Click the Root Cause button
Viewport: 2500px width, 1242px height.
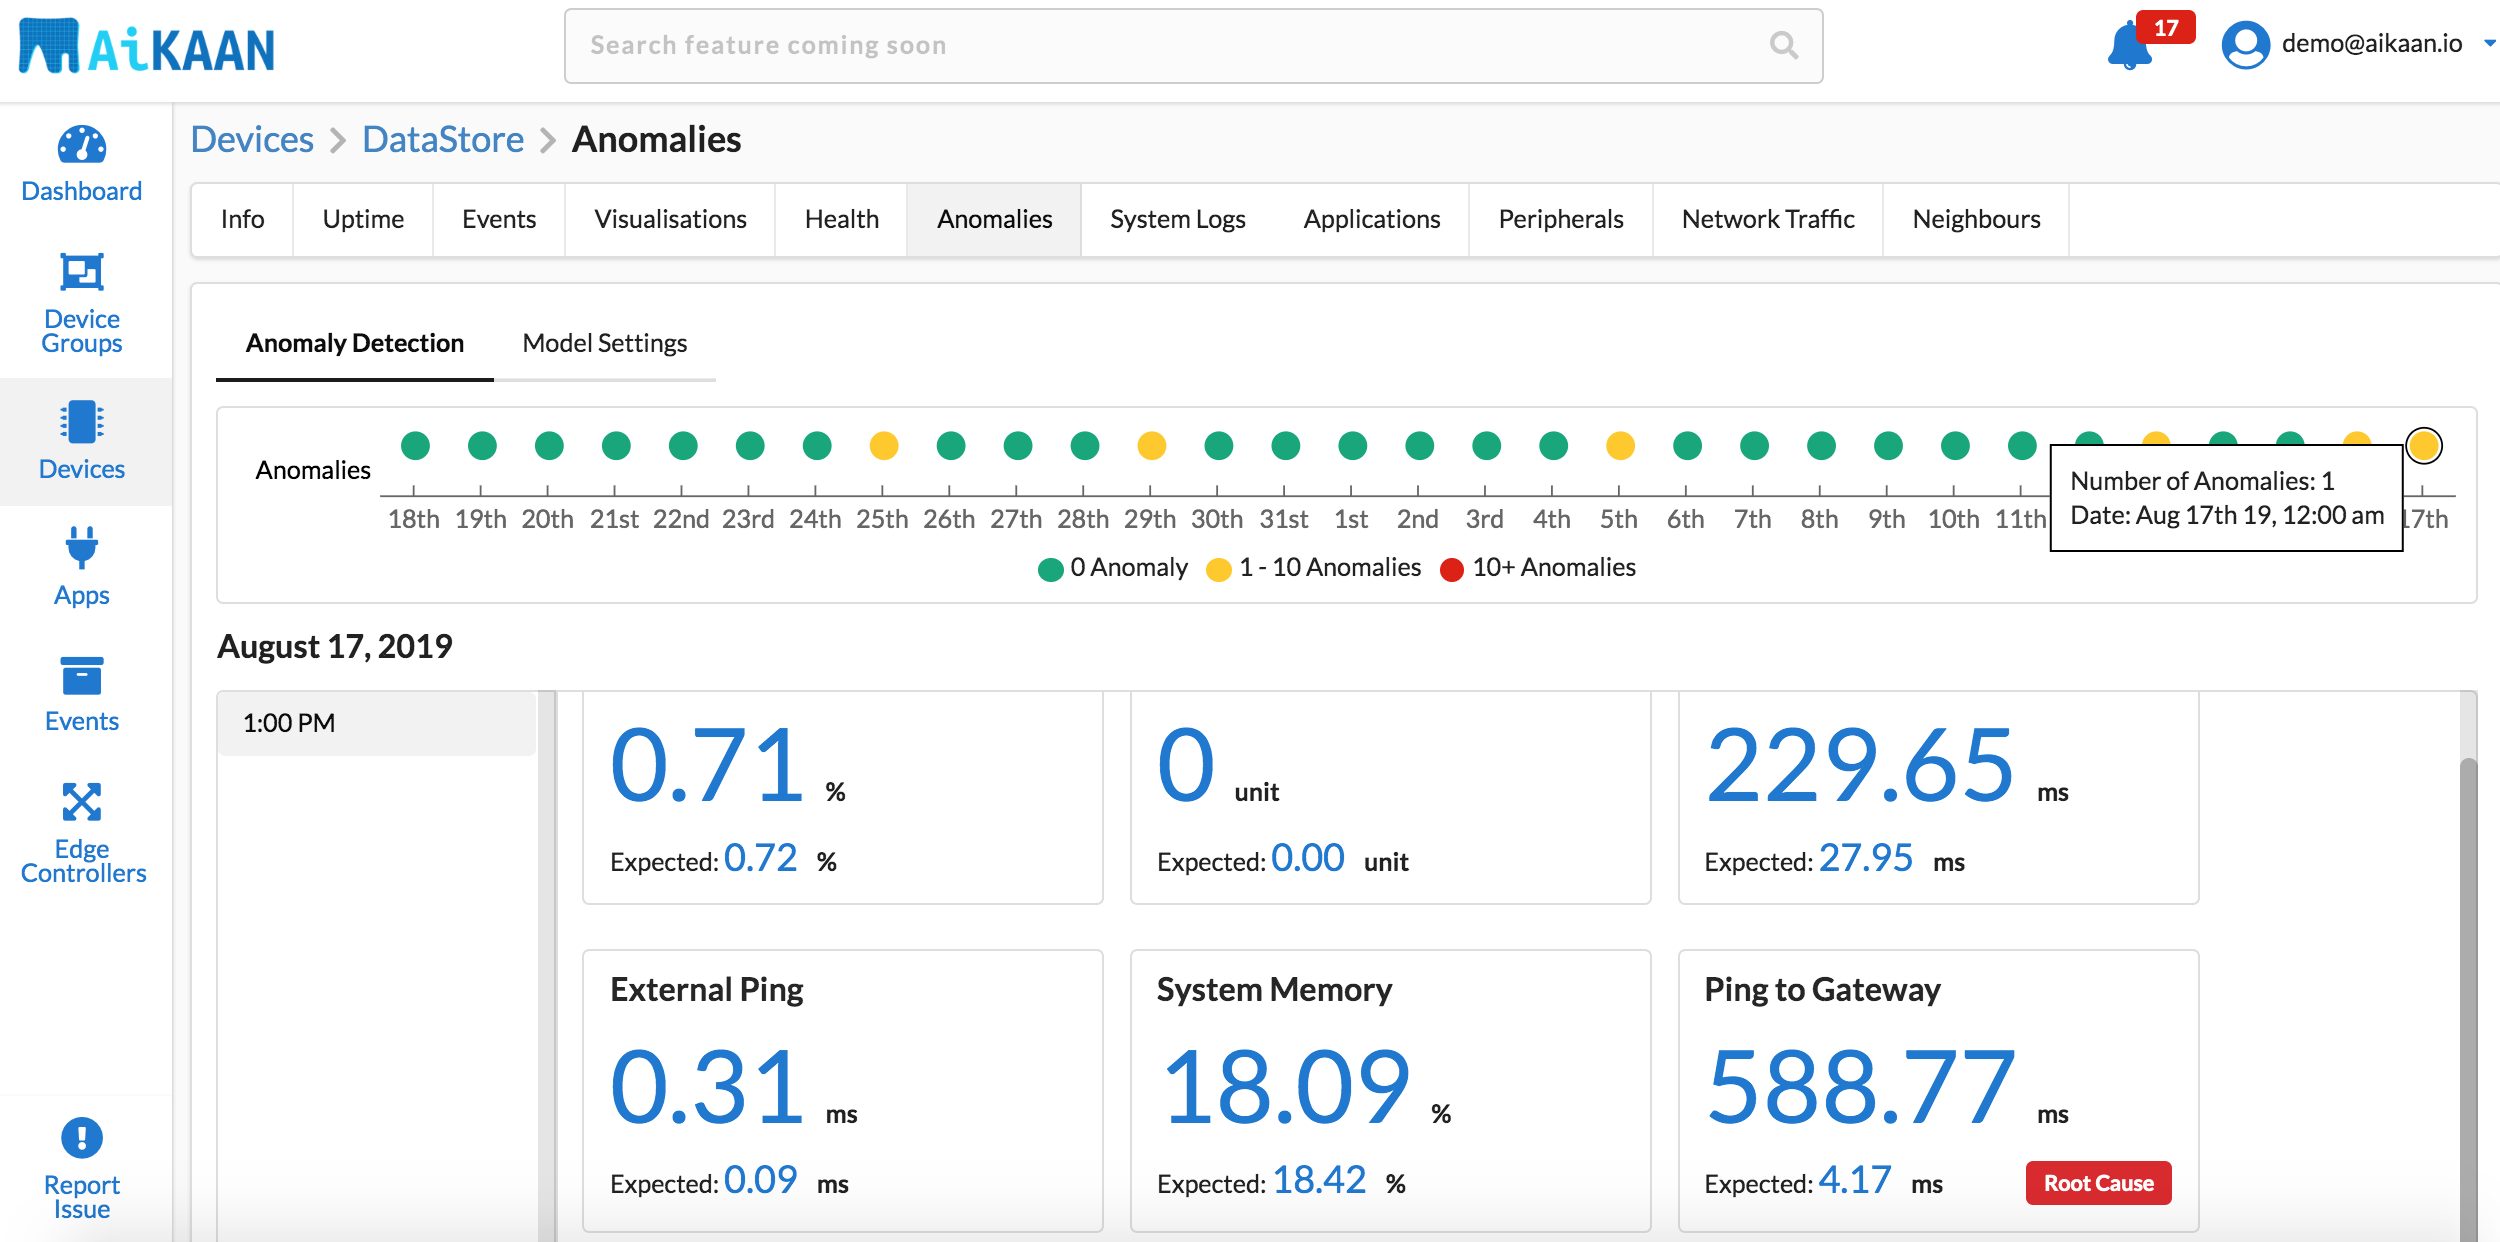(2098, 1183)
